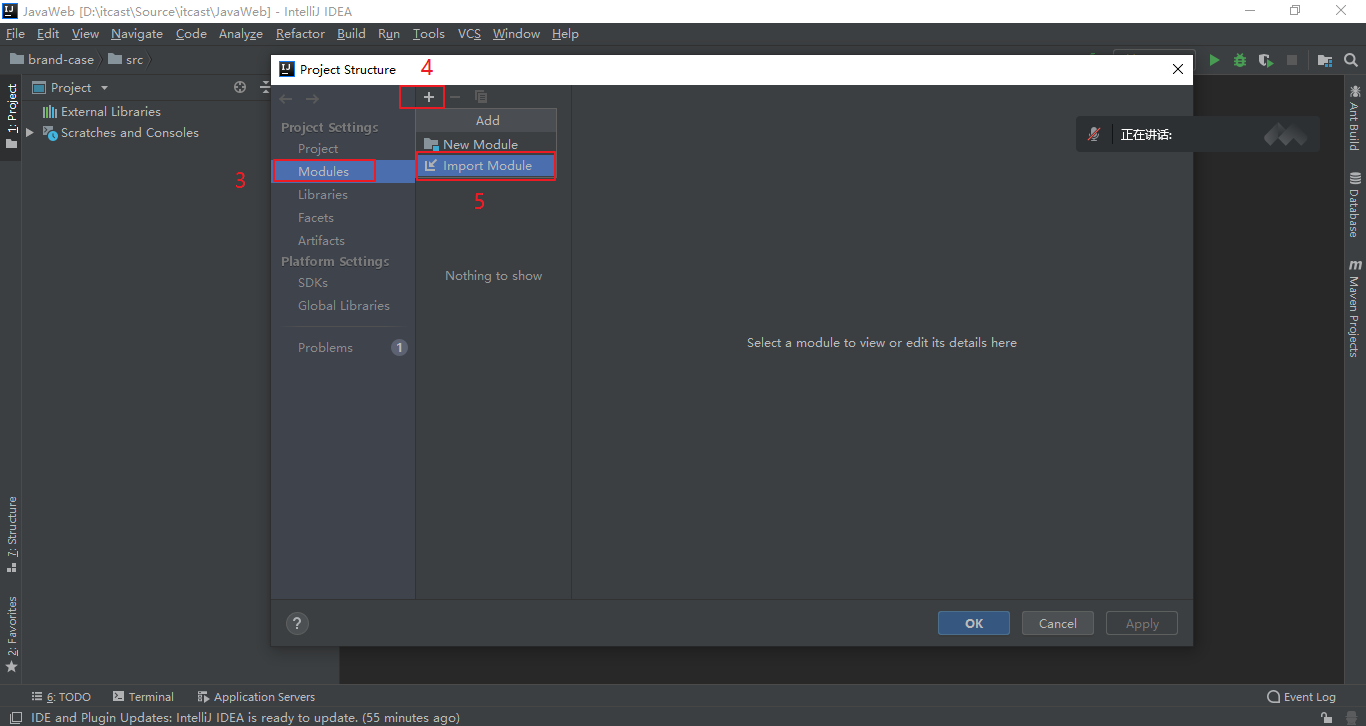
Task: Click the green Debug bug icon
Action: coord(1240,60)
